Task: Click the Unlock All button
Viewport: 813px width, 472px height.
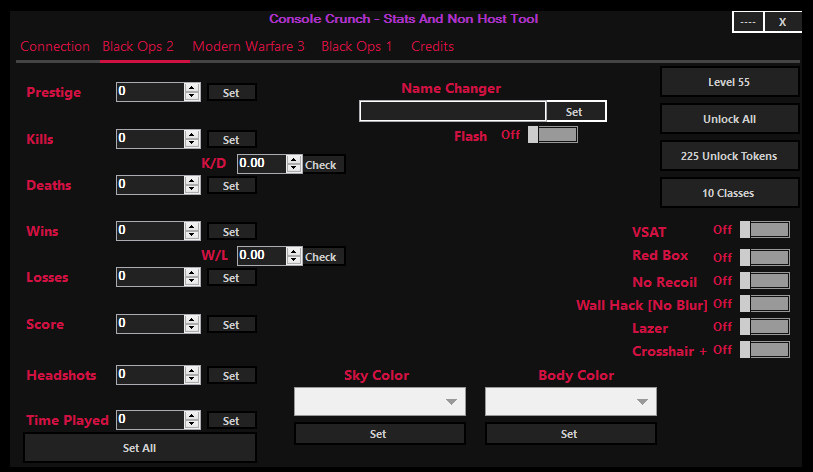Action: pyautogui.click(x=729, y=119)
